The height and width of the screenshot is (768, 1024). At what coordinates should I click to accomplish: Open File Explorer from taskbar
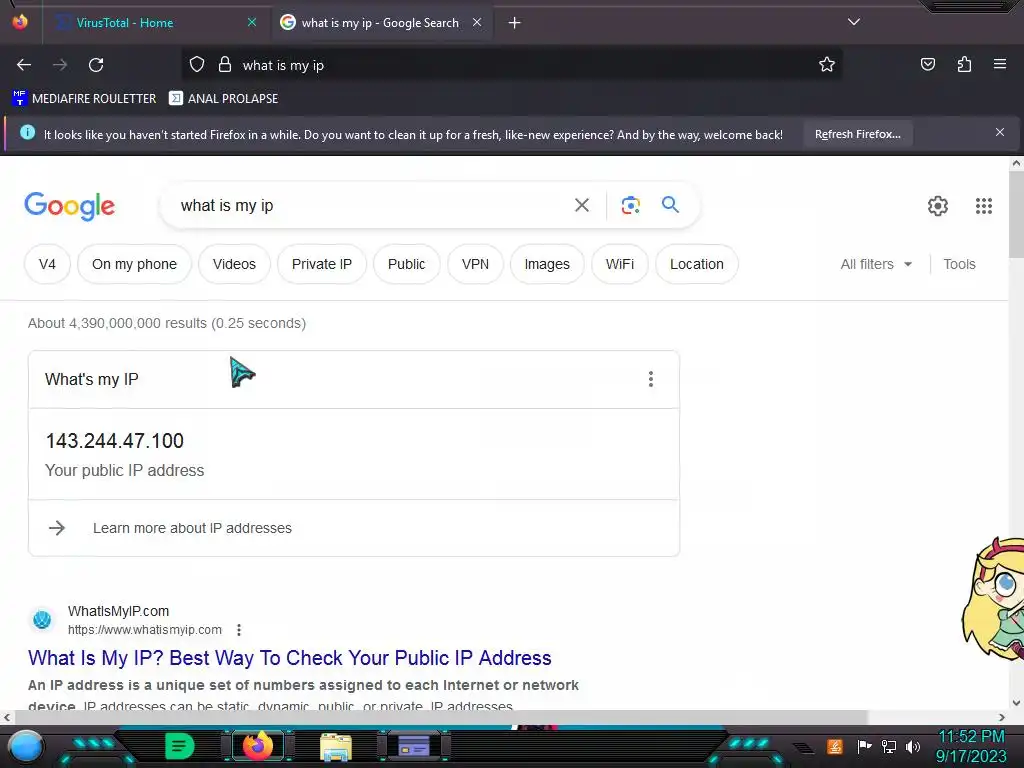tap(336, 746)
